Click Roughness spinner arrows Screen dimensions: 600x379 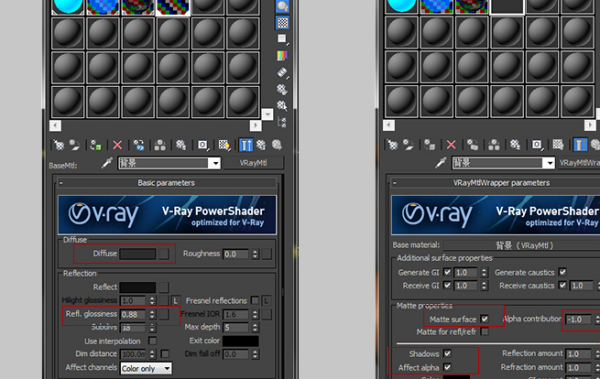tap(255, 254)
